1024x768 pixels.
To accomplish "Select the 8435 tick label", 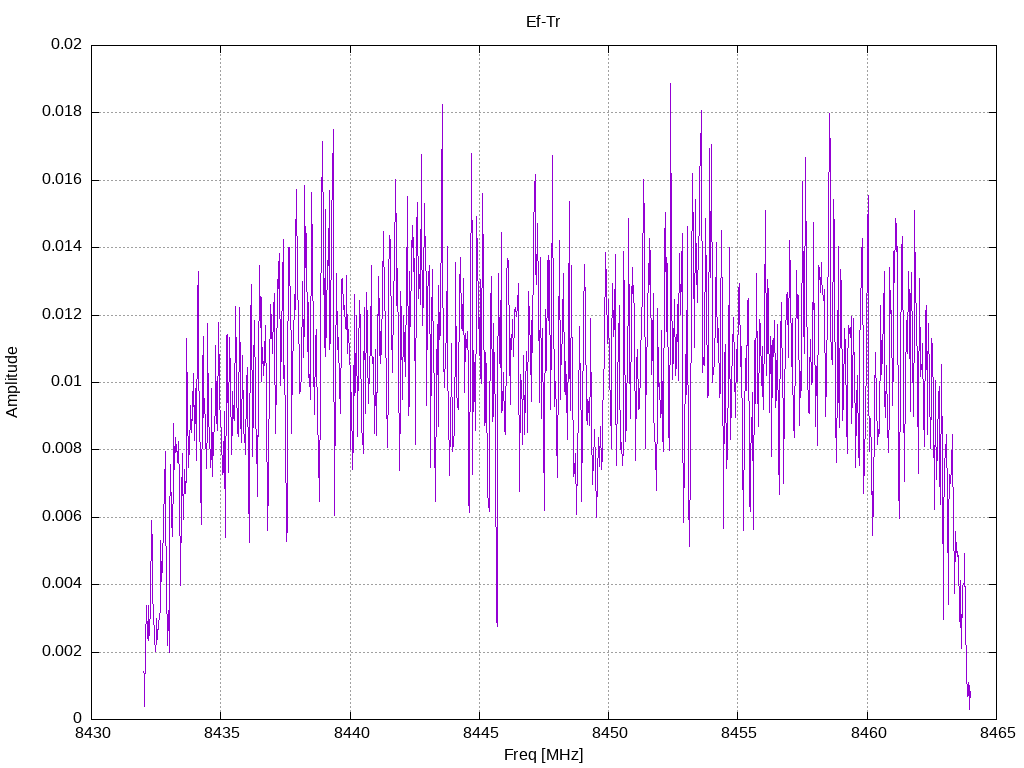I will pyautogui.click(x=222, y=733).
